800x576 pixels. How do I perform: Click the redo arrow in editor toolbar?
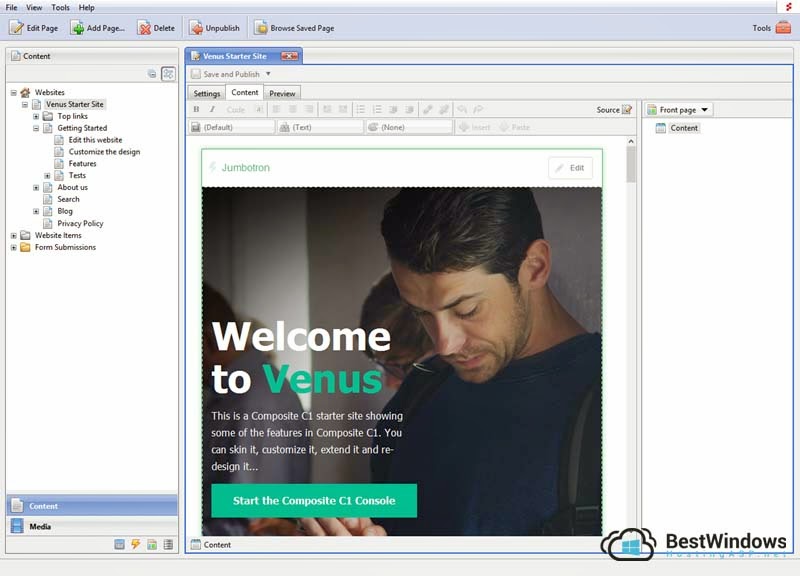click(x=478, y=109)
